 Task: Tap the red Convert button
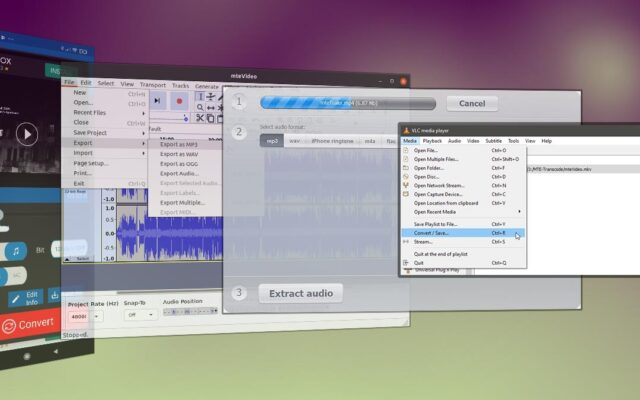pyautogui.click(x=29, y=325)
